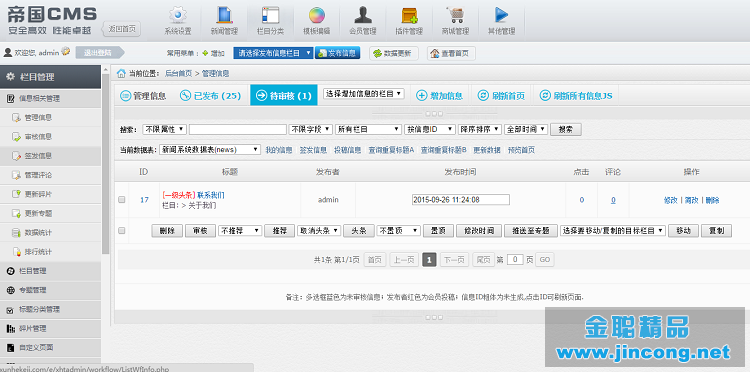Viewport: 750px width, 372px height.
Task: Click the gear icon in 栏目管理 header
Action: [x=11, y=77]
